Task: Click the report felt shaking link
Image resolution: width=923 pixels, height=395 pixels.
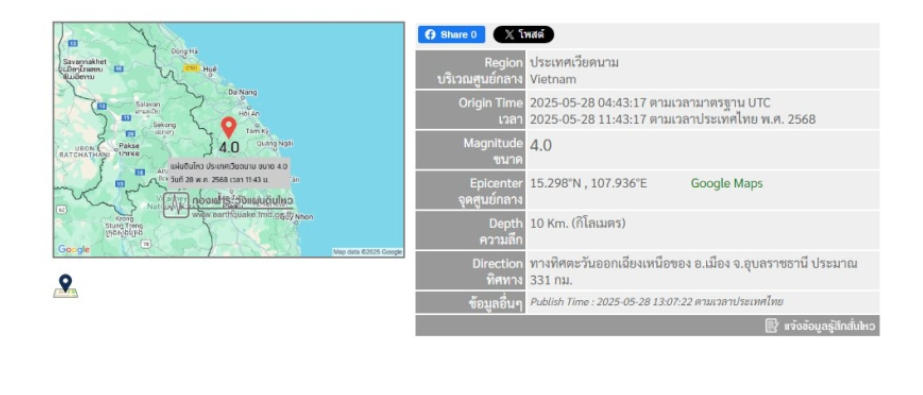Action: pyautogui.click(x=821, y=326)
